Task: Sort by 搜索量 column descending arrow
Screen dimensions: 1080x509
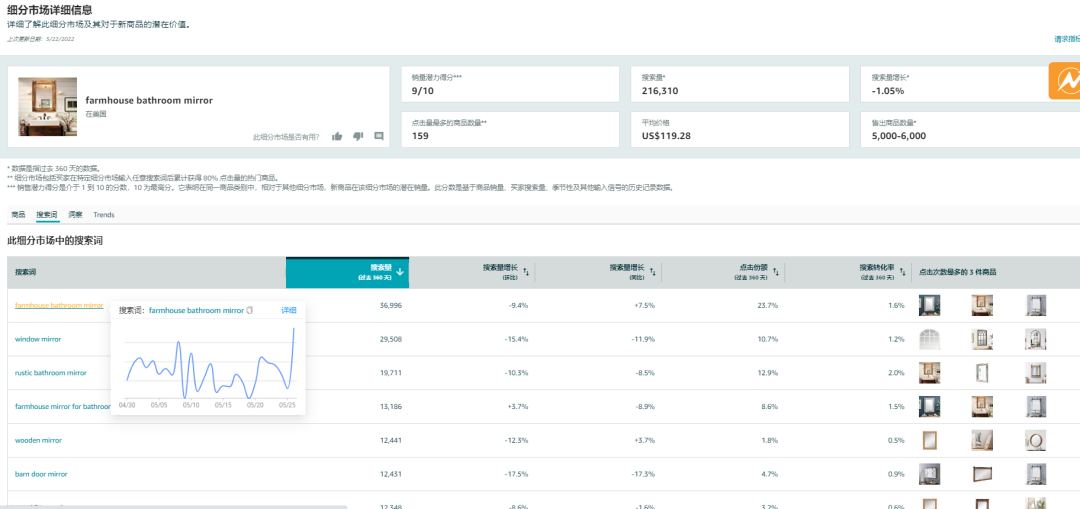Action: [400, 271]
